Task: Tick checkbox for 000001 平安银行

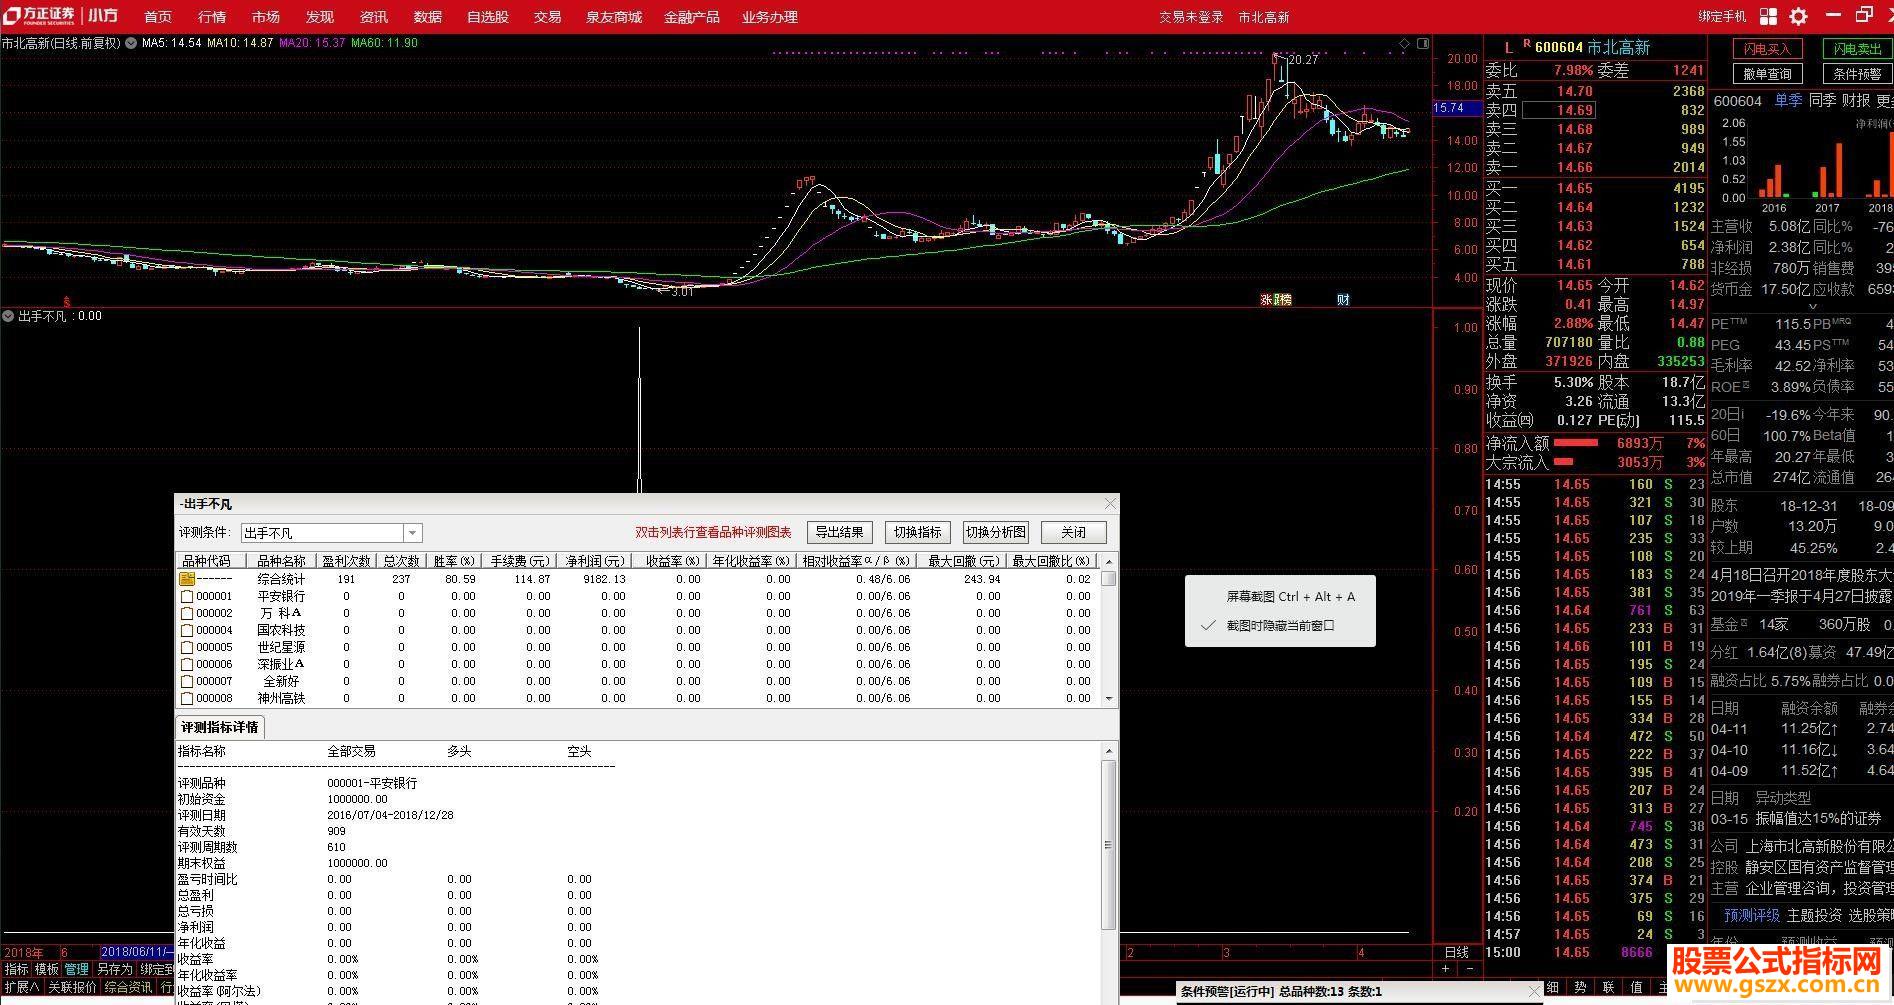Action: [x=187, y=597]
